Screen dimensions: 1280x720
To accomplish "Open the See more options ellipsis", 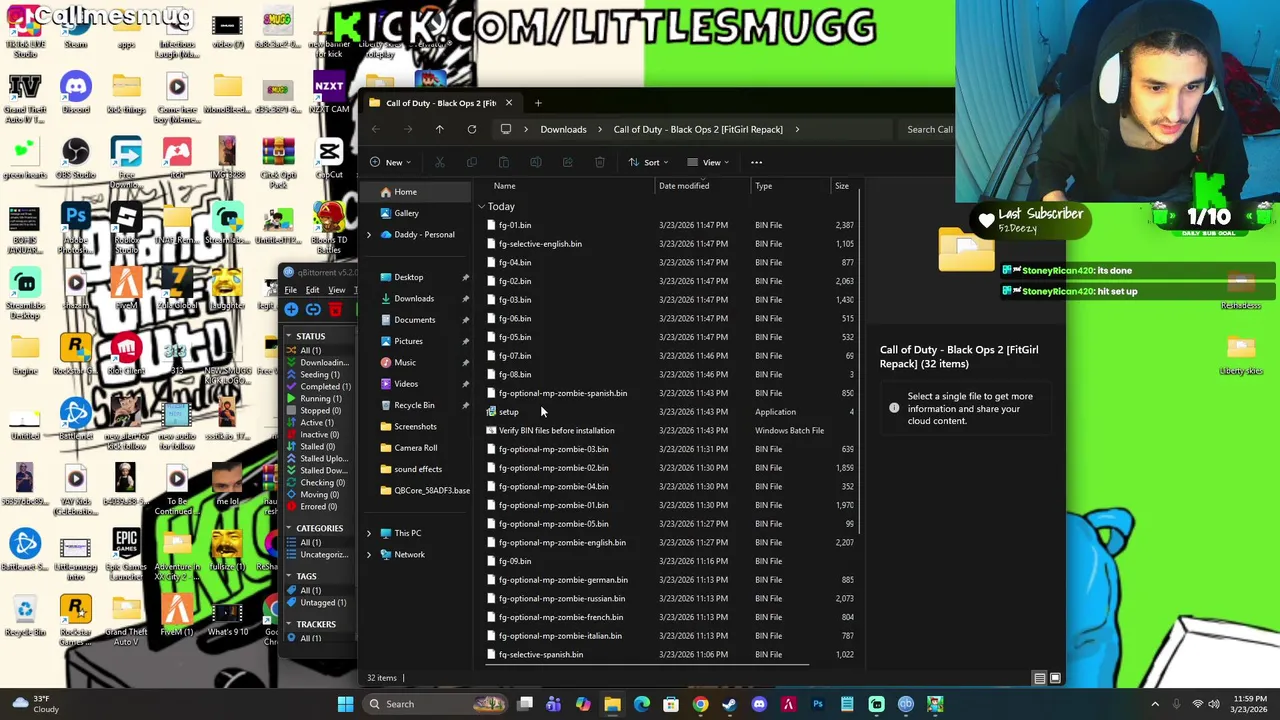I will tap(756, 162).
